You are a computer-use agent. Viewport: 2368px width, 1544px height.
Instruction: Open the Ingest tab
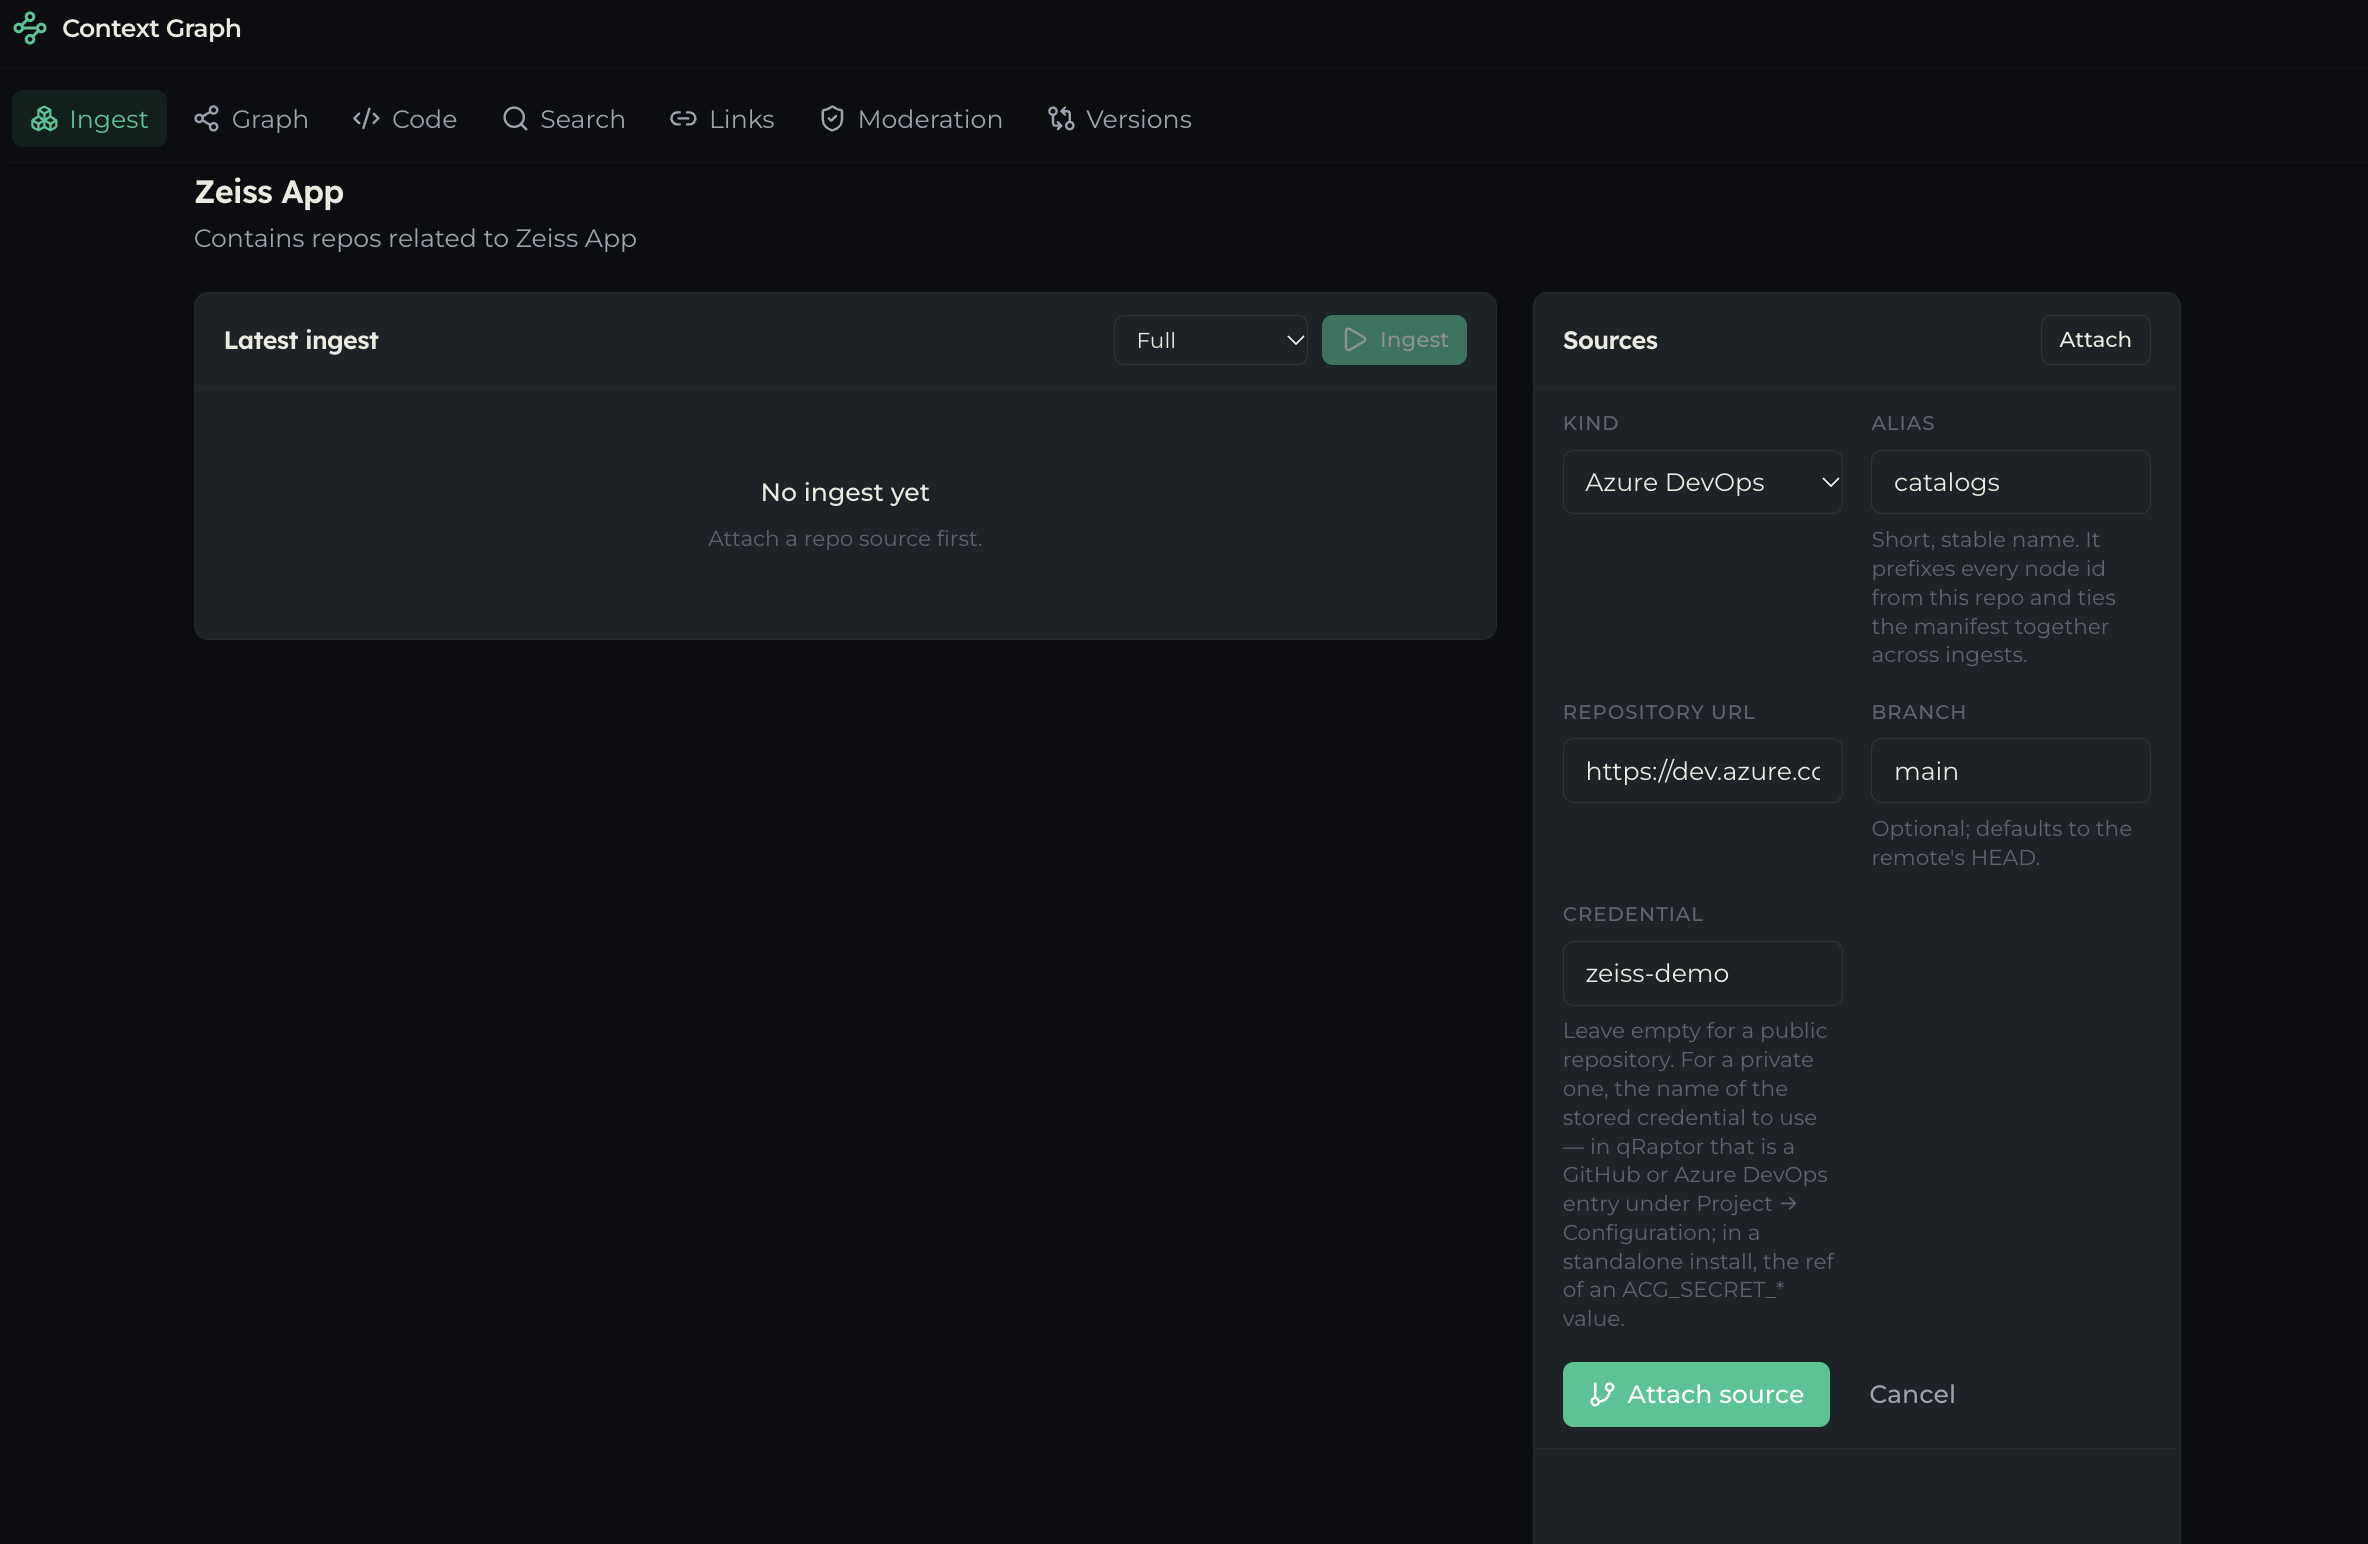pos(89,119)
